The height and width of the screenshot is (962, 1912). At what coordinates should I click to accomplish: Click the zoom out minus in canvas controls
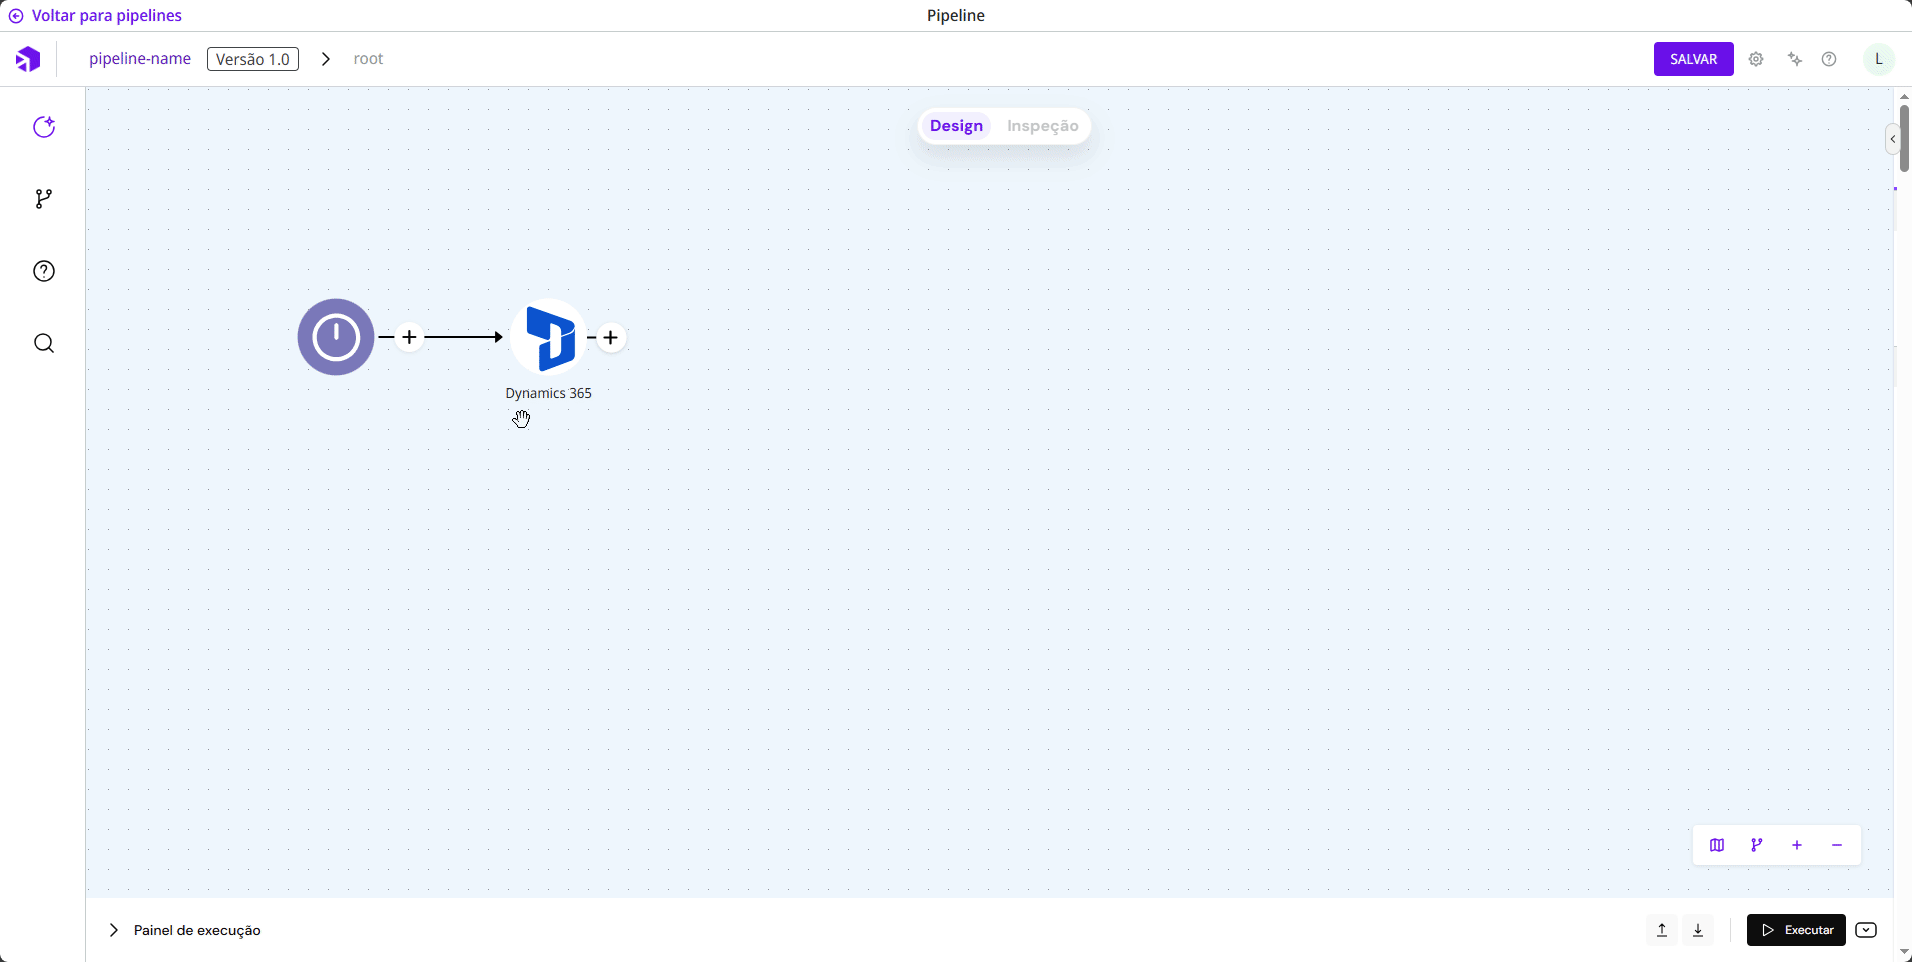pos(1837,845)
